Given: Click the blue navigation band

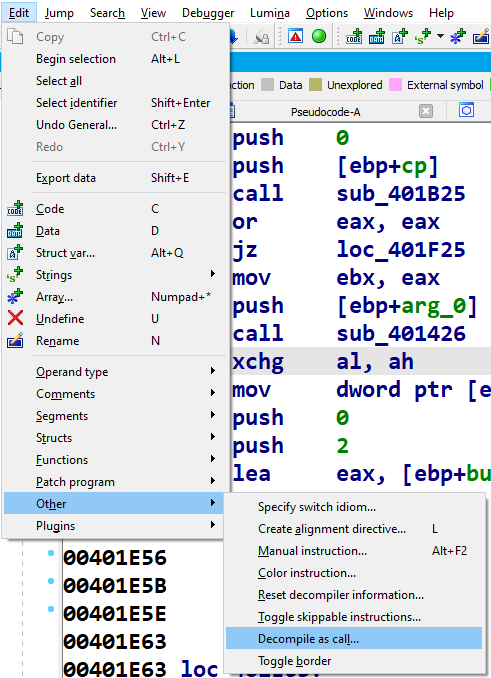Looking at the screenshot, I should (360, 63).
